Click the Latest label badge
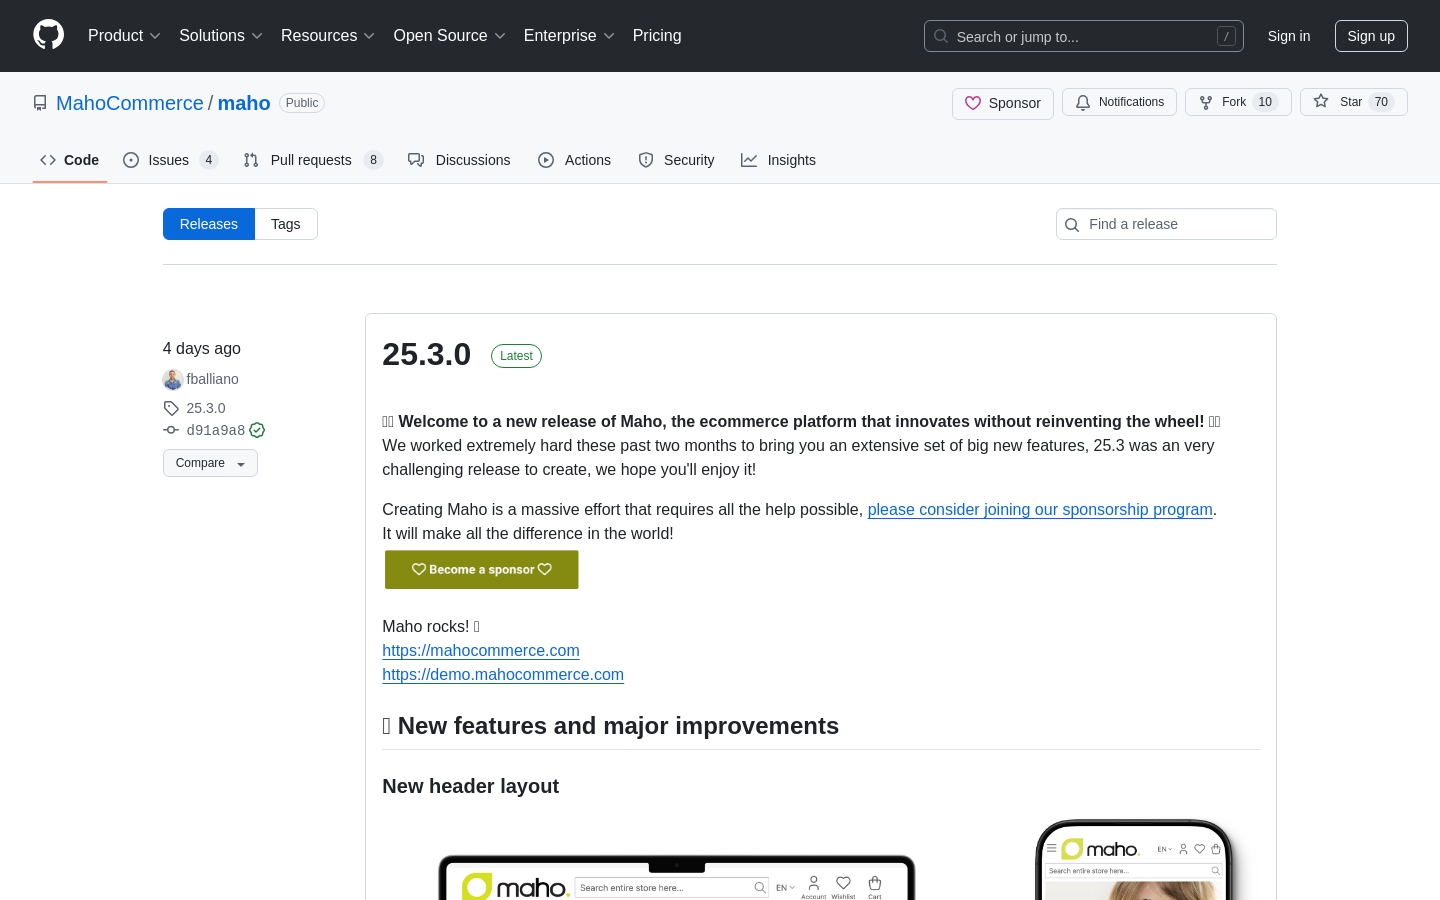The height and width of the screenshot is (900, 1440). (516, 356)
